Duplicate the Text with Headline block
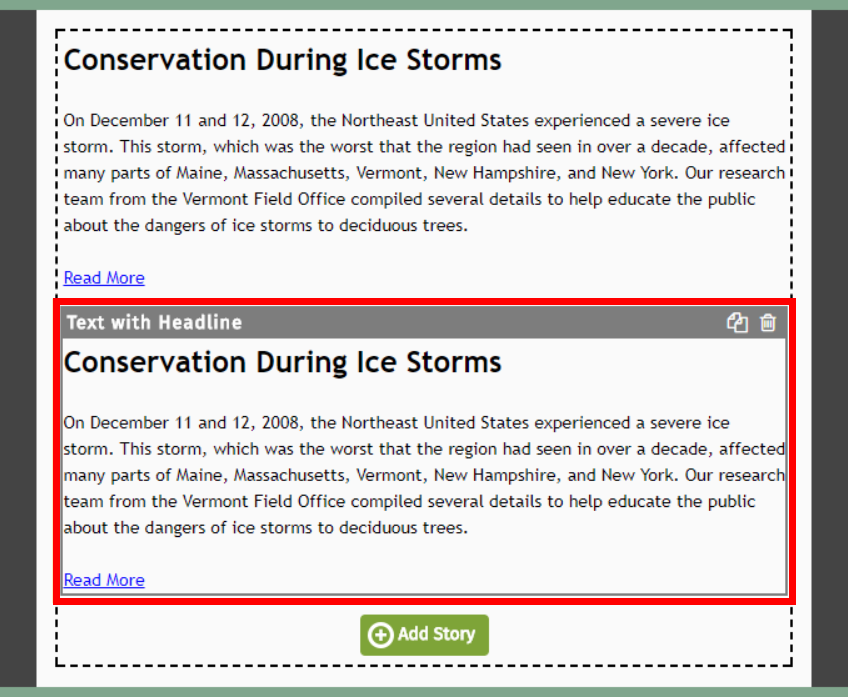Viewport: 848px width, 697px height. pos(737,323)
